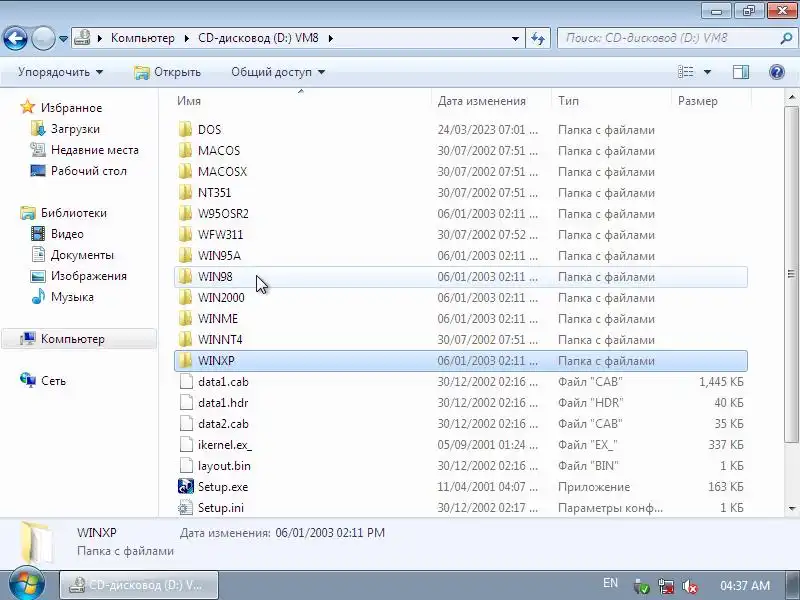Viewport: 800px width, 600px height.
Task: Click the Открыть toolbar button
Action: pos(168,72)
